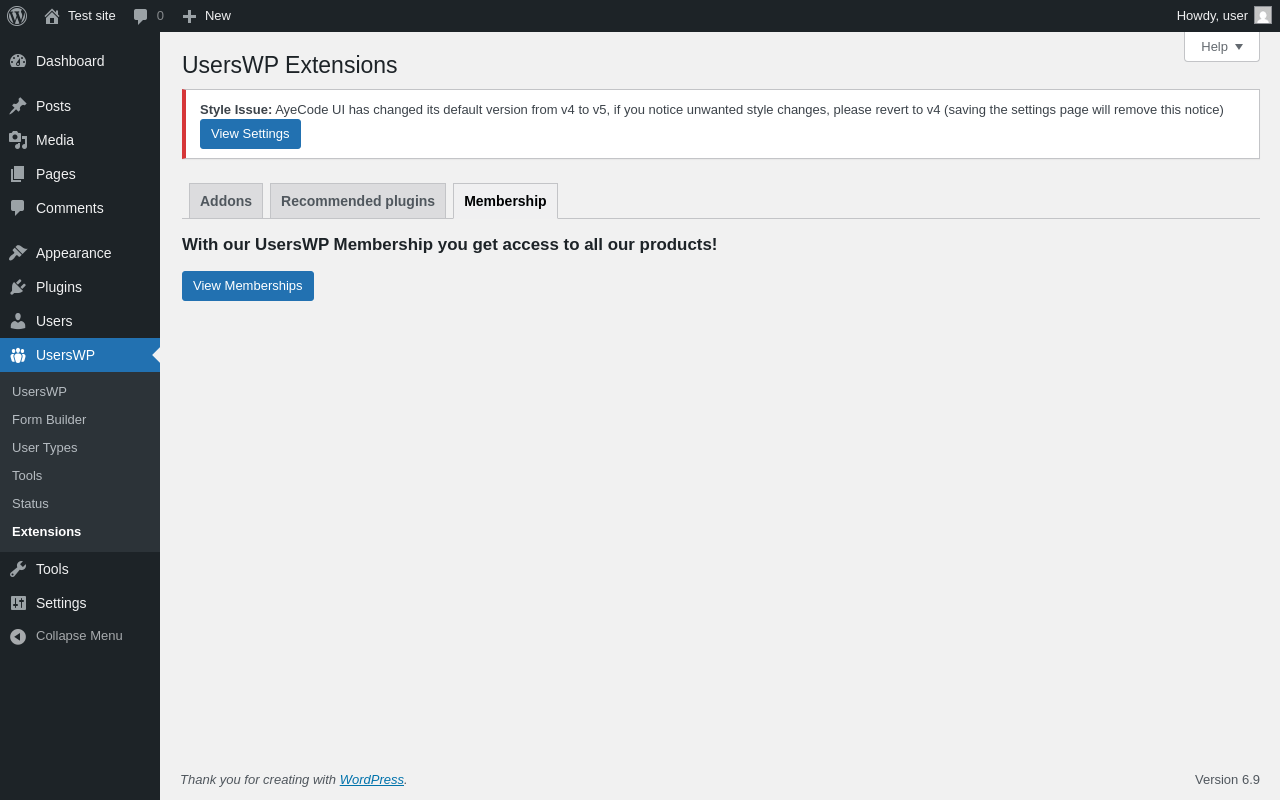1280x800 pixels.
Task: Click the View Memberships button
Action: 248,286
